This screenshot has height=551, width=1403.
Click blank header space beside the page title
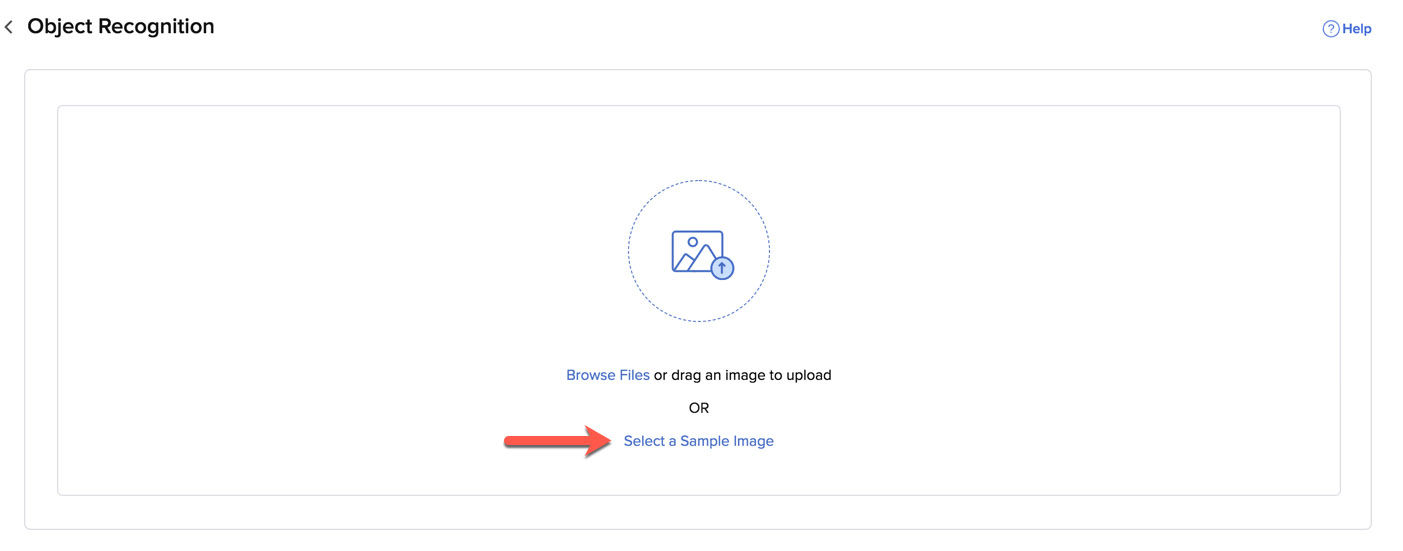700,27
